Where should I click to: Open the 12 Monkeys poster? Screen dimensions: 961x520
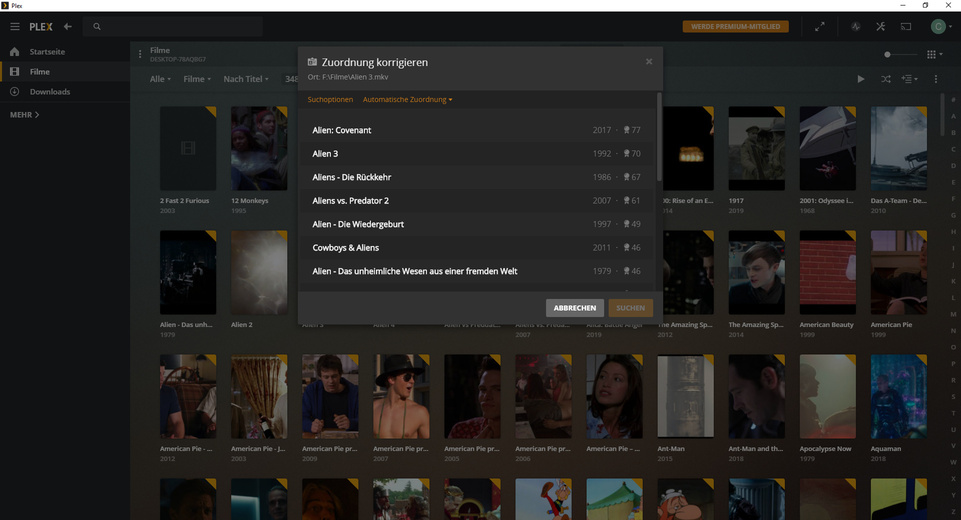(259, 148)
